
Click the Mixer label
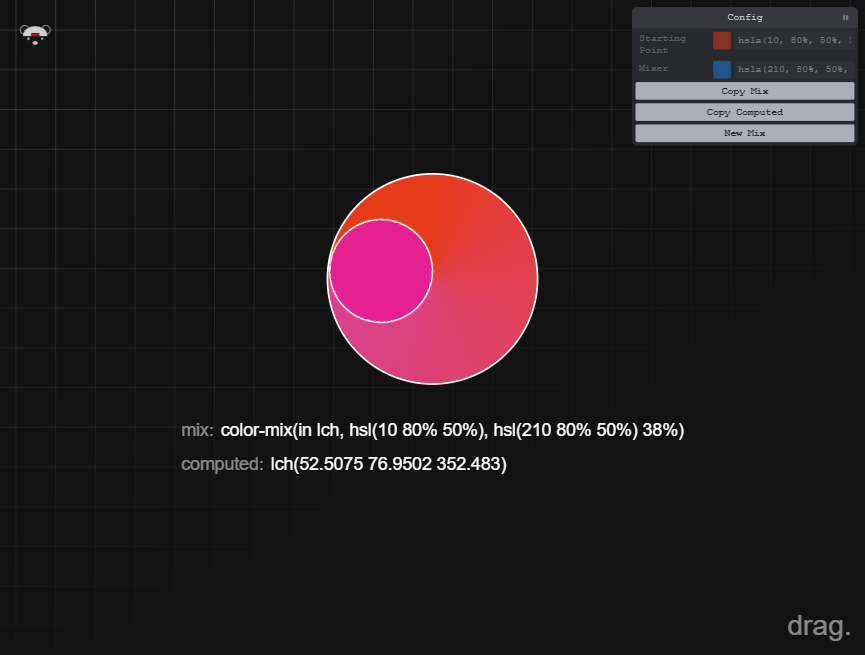pos(653,68)
